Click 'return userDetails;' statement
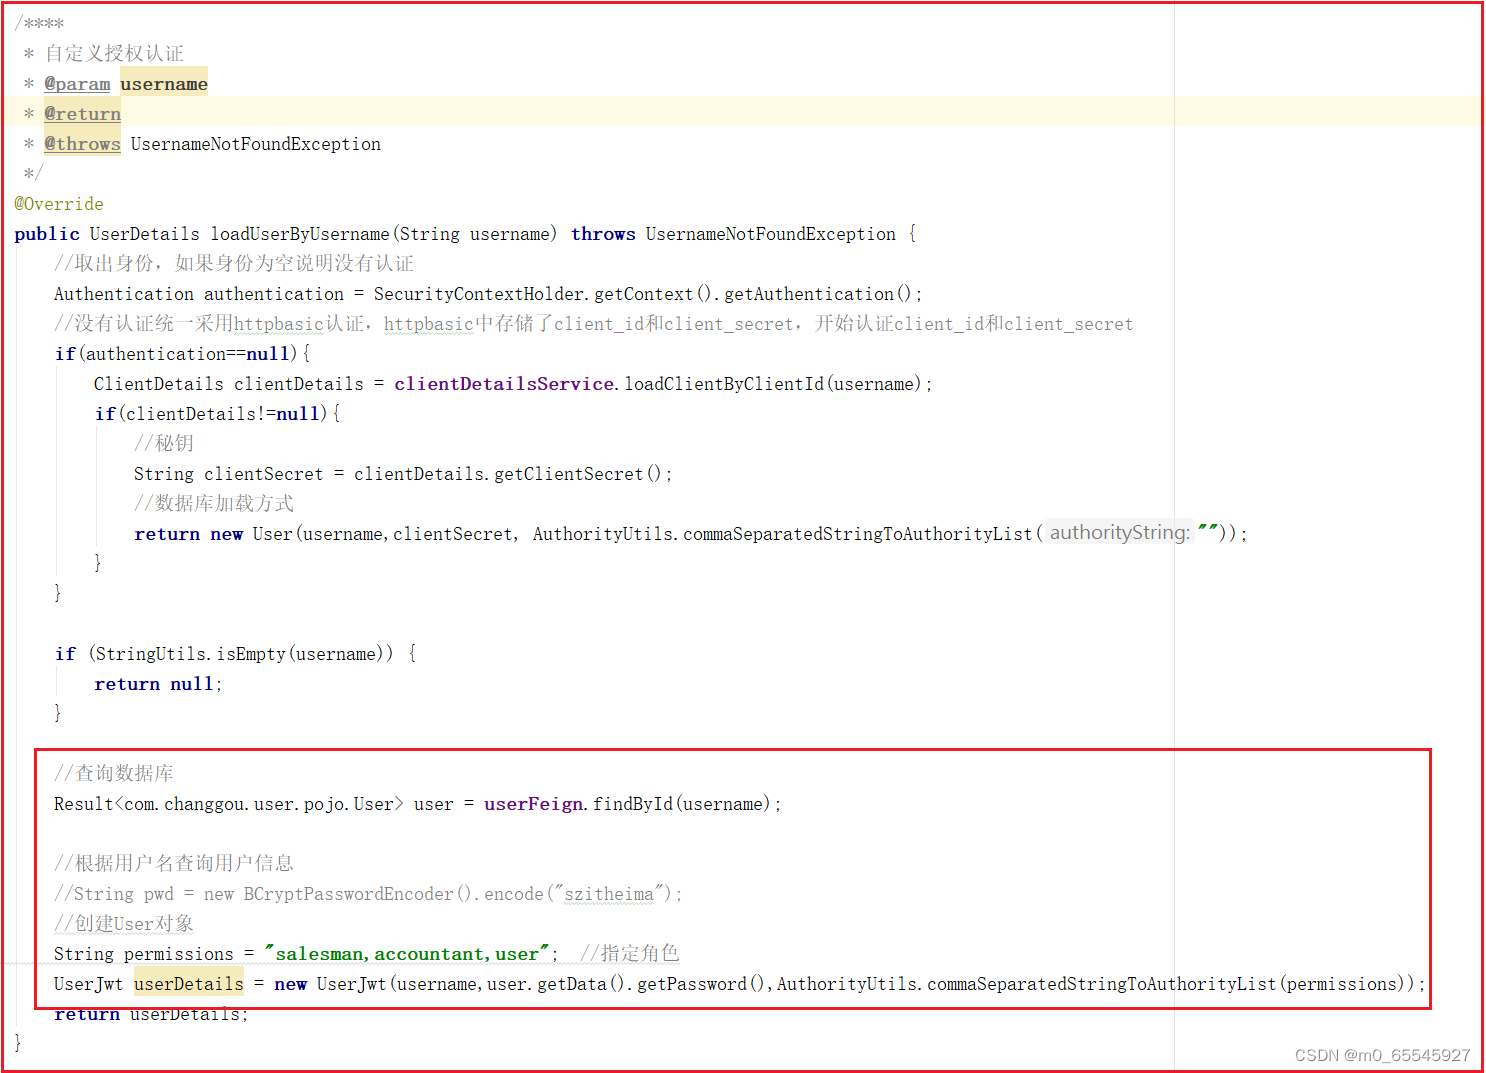 click(151, 1014)
